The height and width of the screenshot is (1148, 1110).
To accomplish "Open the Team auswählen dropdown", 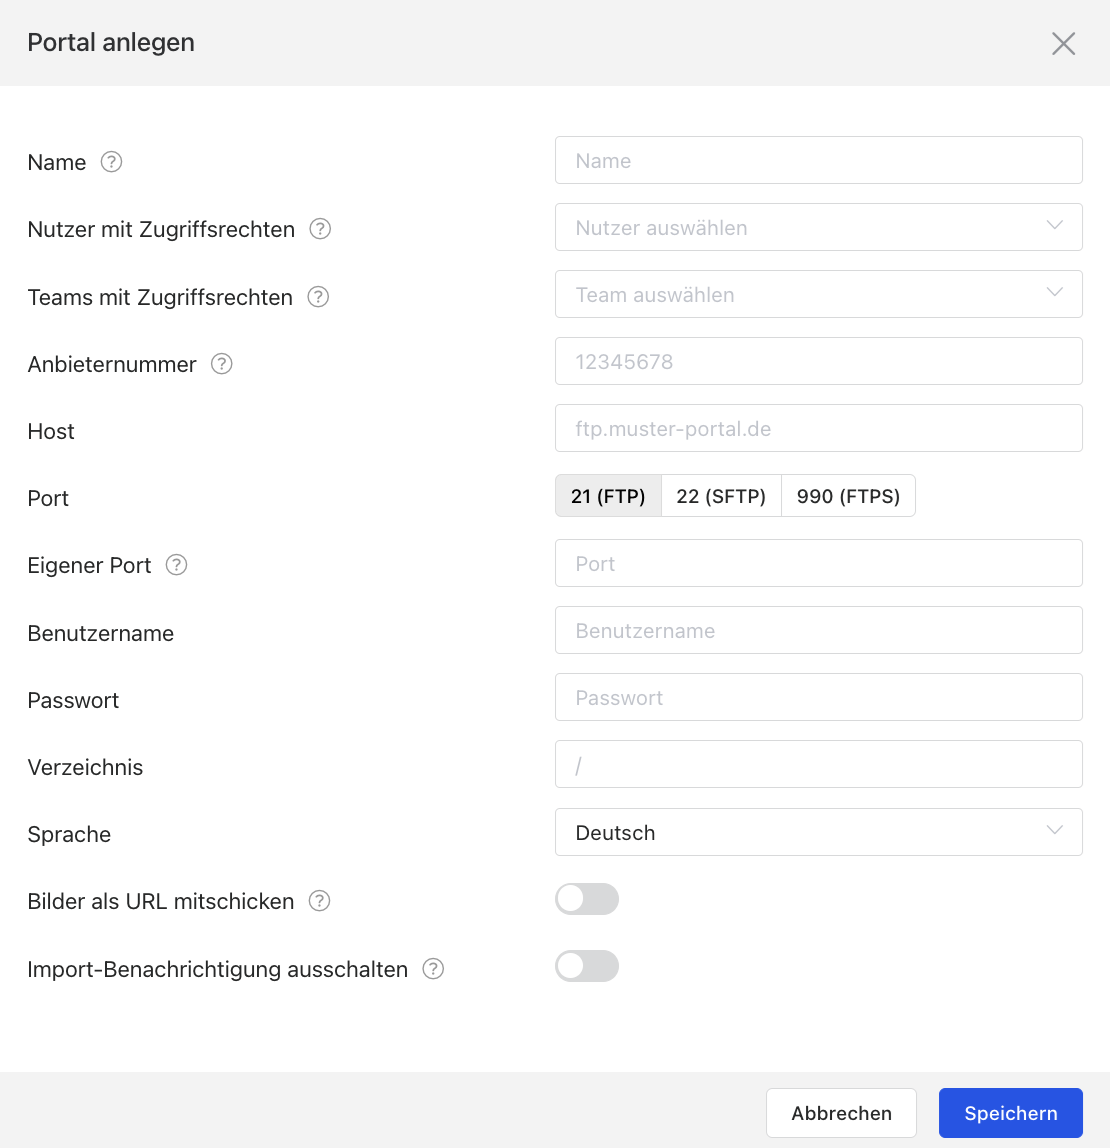I will pos(819,294).
